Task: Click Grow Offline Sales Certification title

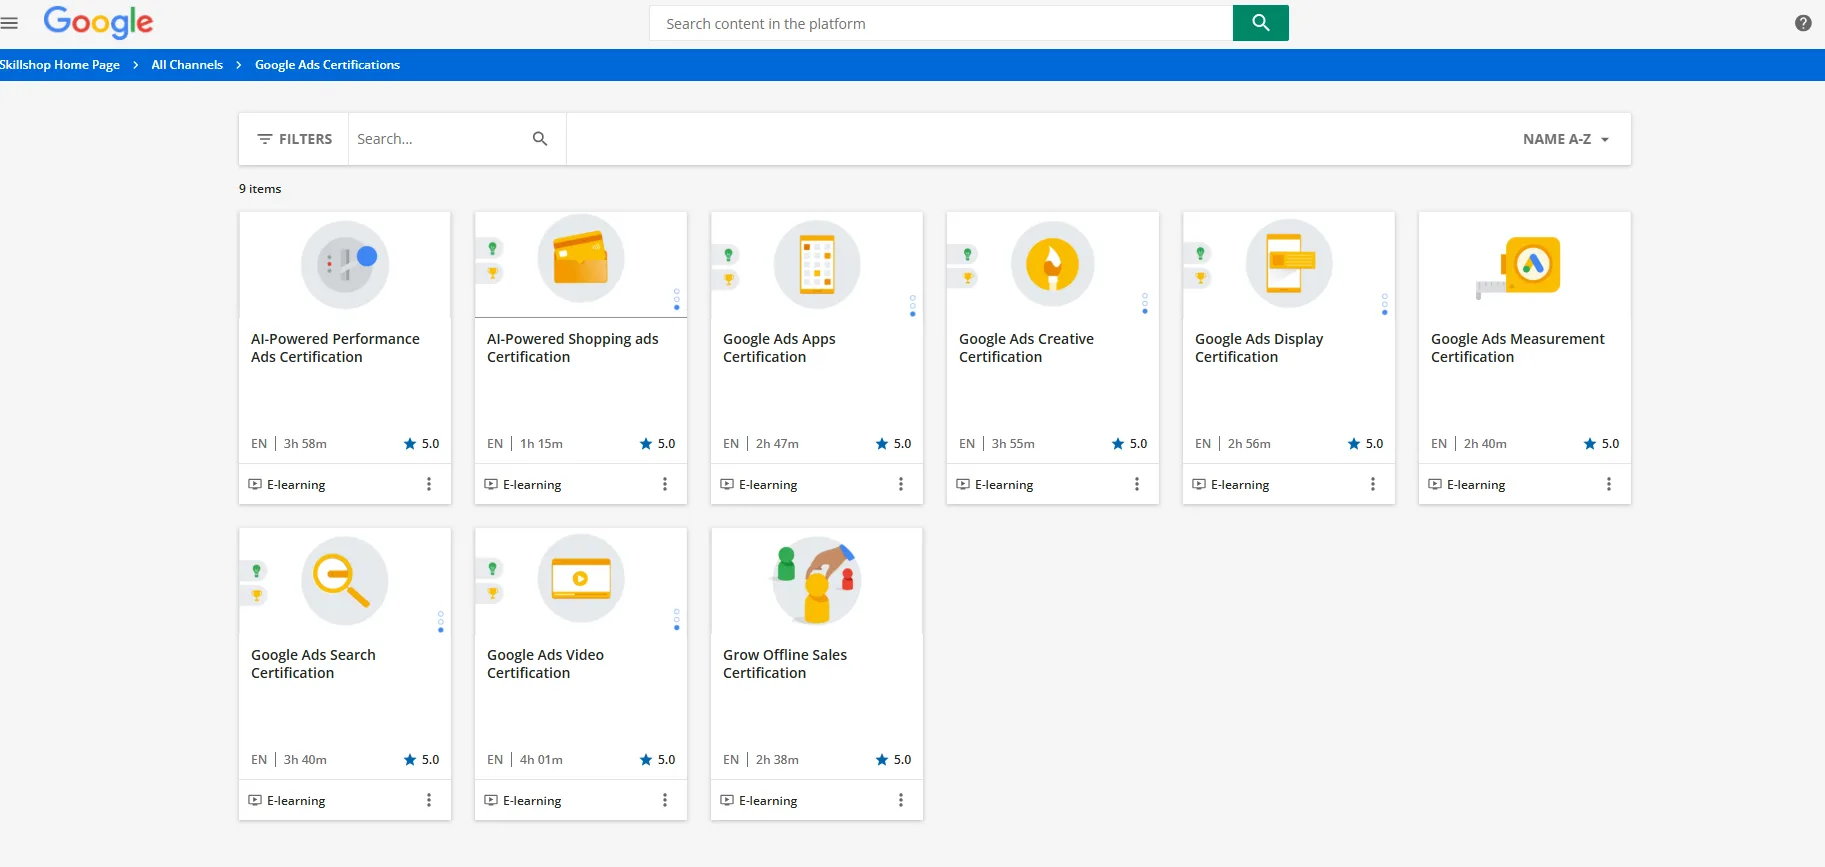Action: [785, 664]
